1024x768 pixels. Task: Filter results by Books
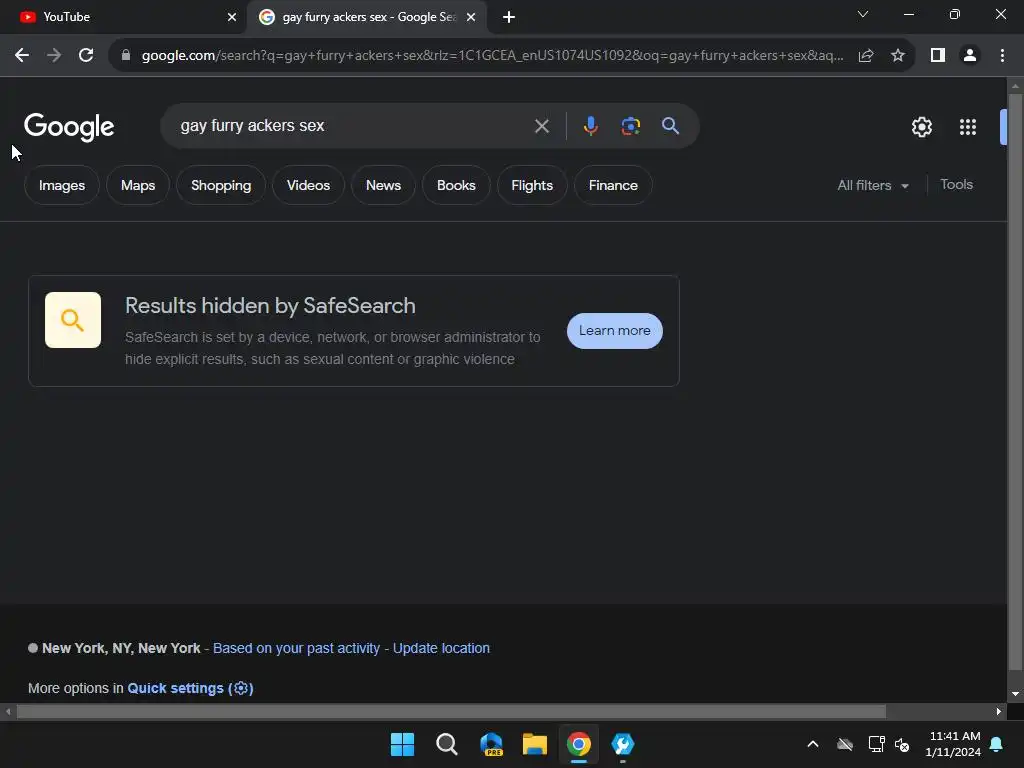[x=456, y=185]
